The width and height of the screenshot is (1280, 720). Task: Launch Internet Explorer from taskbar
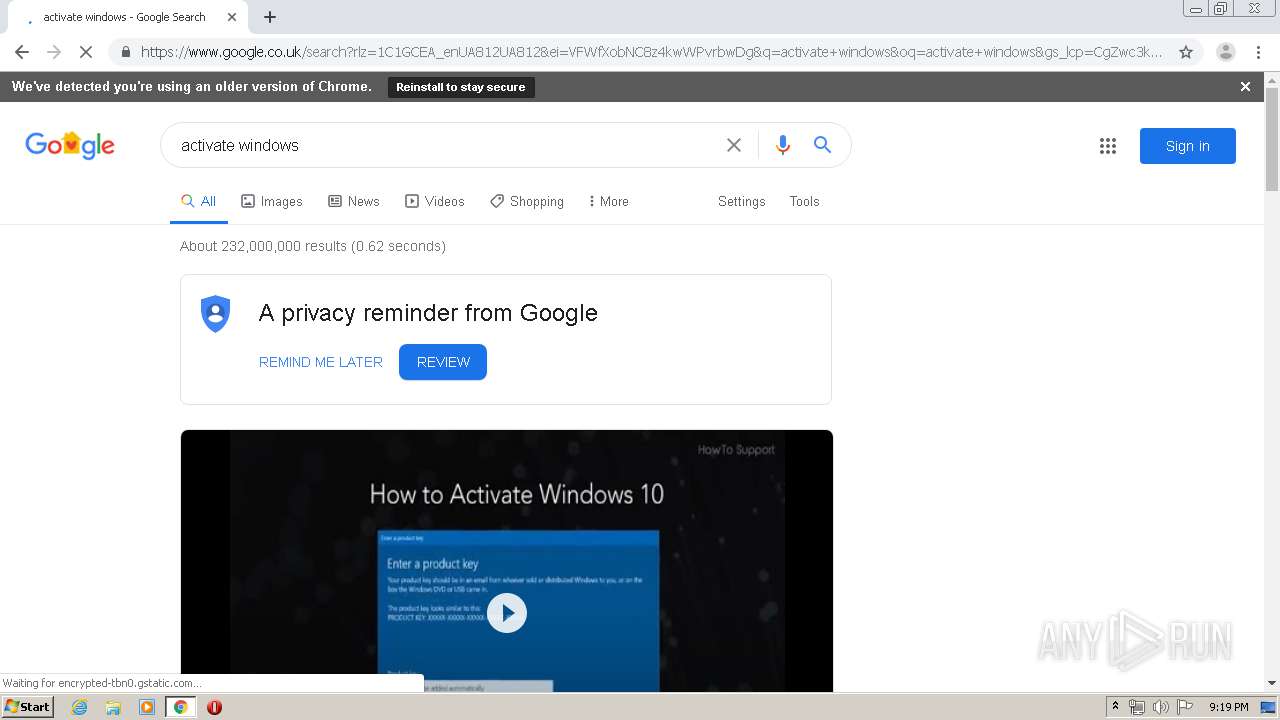tap(80, 707)
